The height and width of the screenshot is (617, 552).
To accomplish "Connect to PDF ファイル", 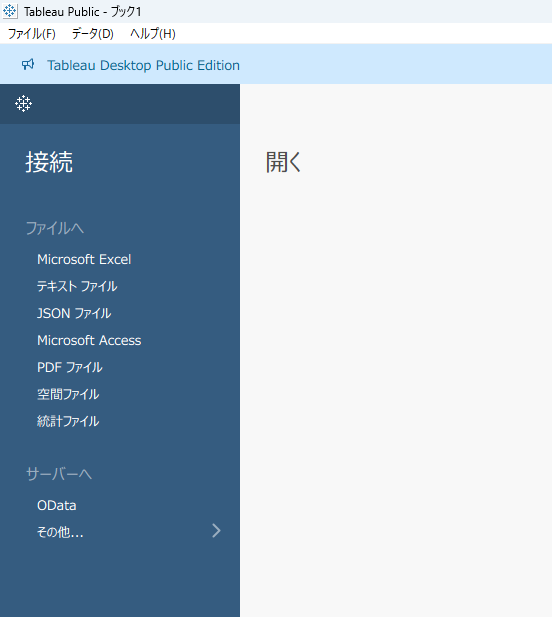I will [x=70, y=367].
